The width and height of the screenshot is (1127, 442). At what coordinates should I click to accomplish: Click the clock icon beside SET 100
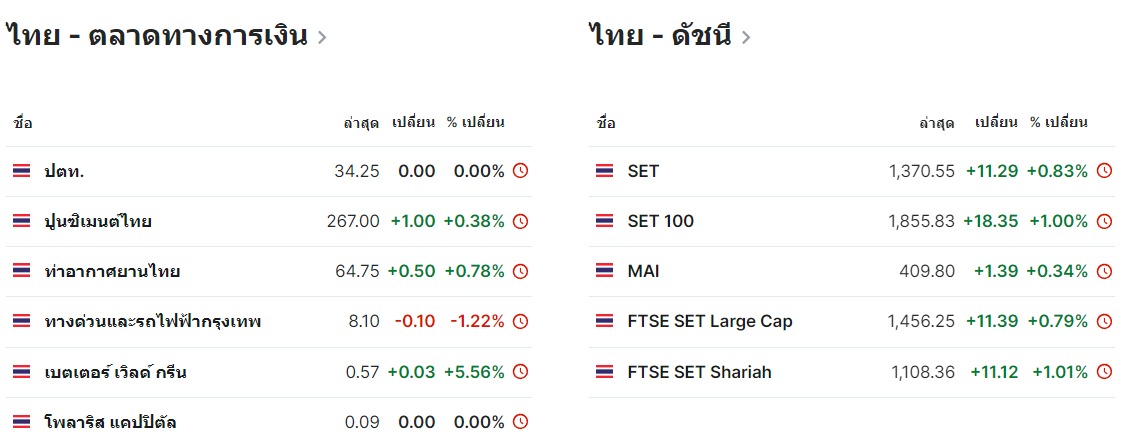tap(1104, 221)
